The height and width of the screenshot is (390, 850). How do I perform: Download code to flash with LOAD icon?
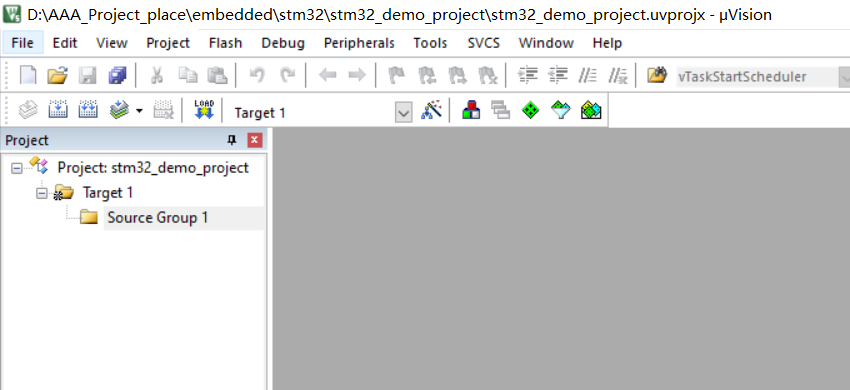[204, 110]
